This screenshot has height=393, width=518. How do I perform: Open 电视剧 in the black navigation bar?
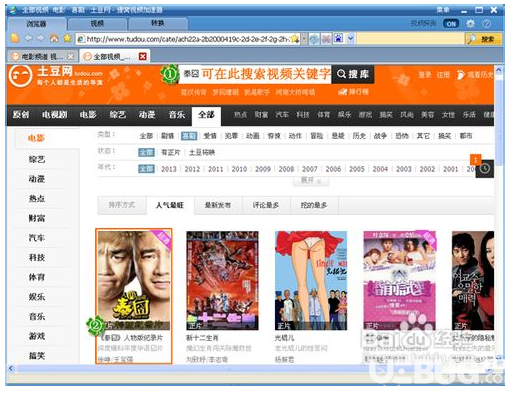pos(54,115)
